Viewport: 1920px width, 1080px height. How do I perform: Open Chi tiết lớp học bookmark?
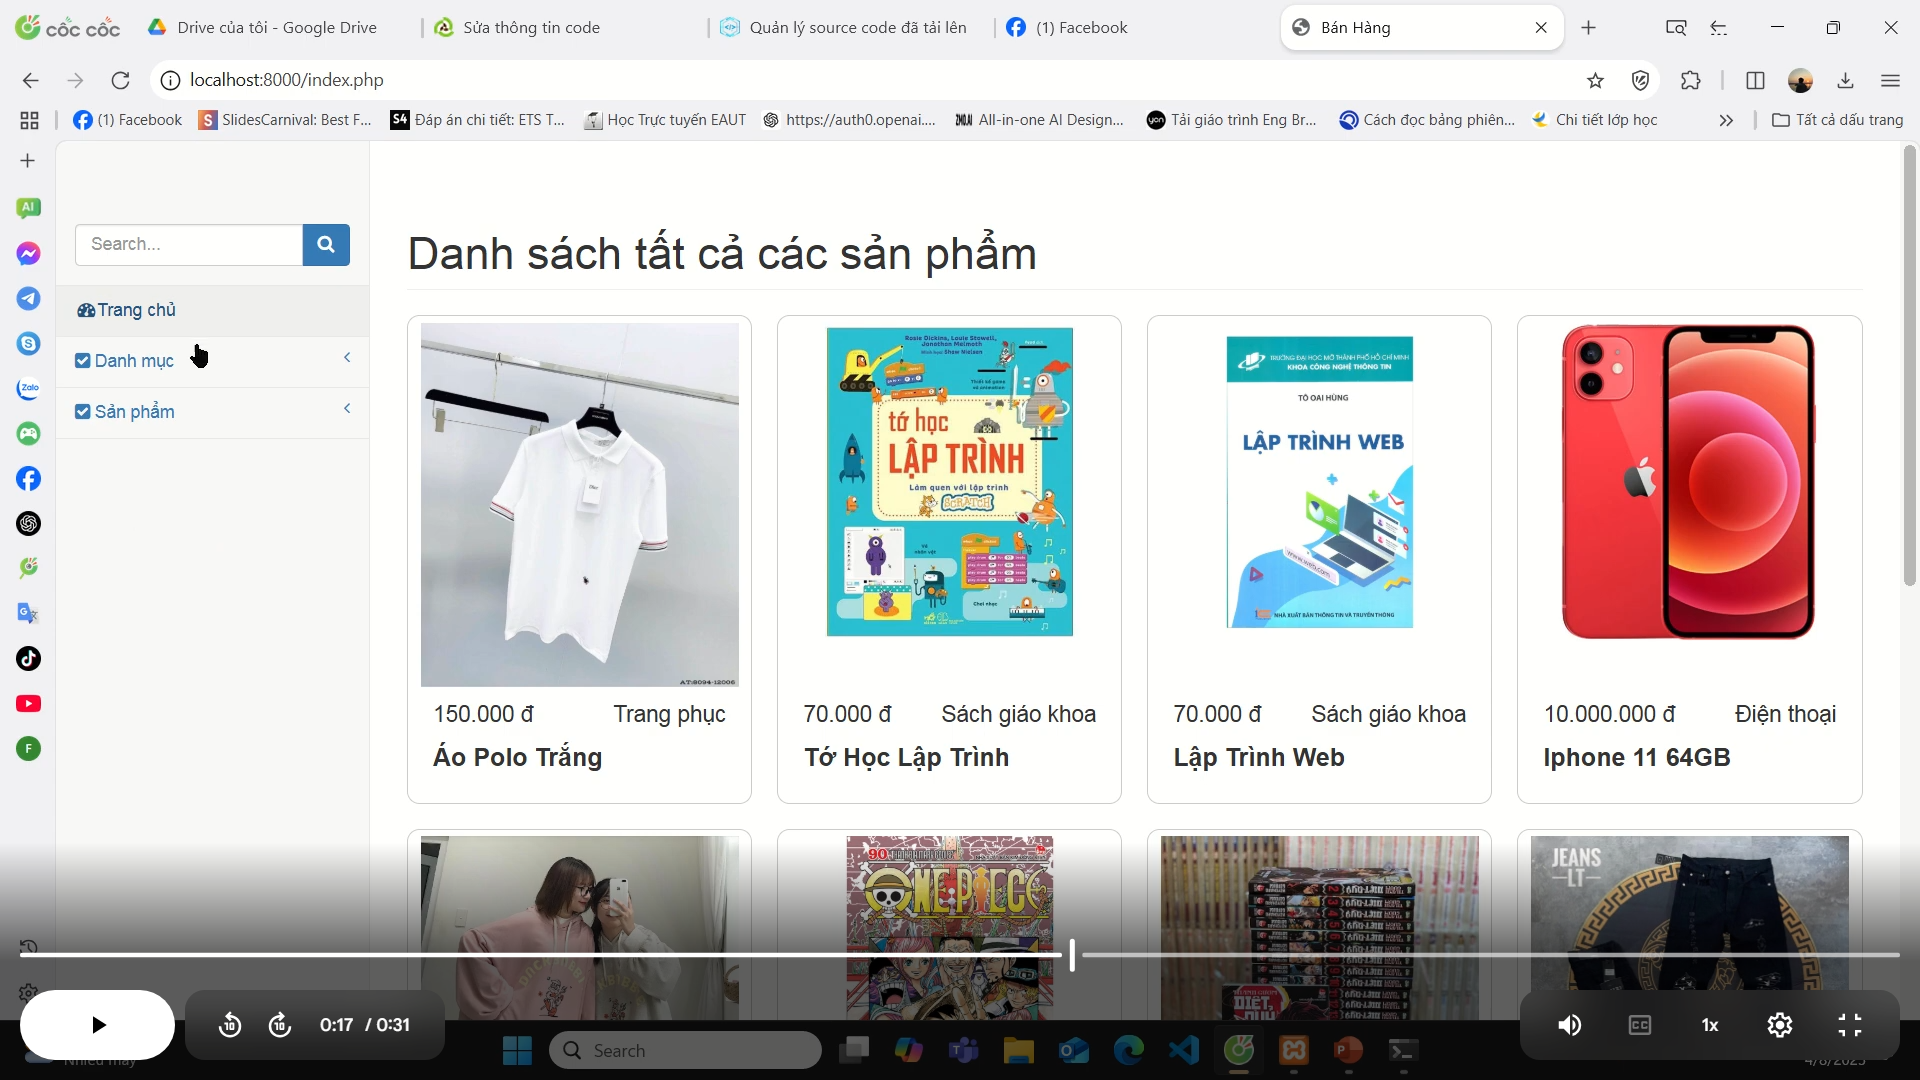pos(1596,120)
